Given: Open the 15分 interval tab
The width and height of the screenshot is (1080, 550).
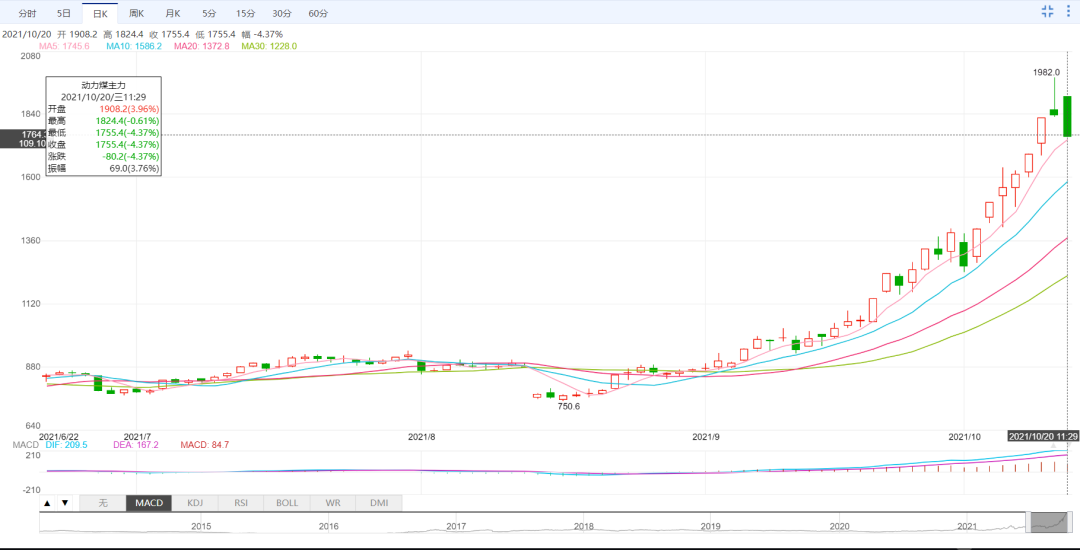Looking at the screenshot, I should coord(245,13).
